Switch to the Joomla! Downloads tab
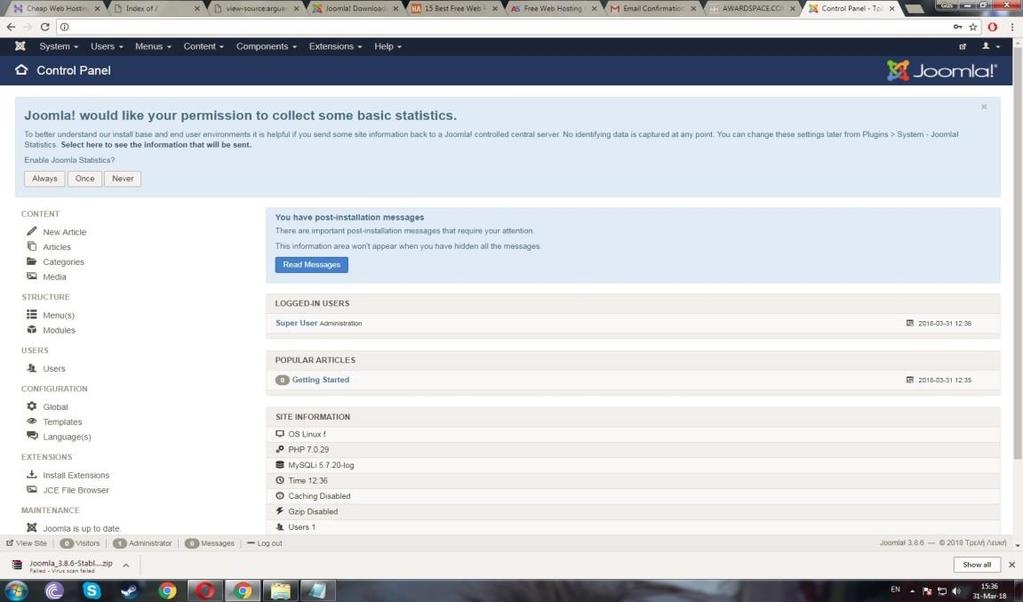This screenshot has height=602, width=1023. tap(354, 8)
